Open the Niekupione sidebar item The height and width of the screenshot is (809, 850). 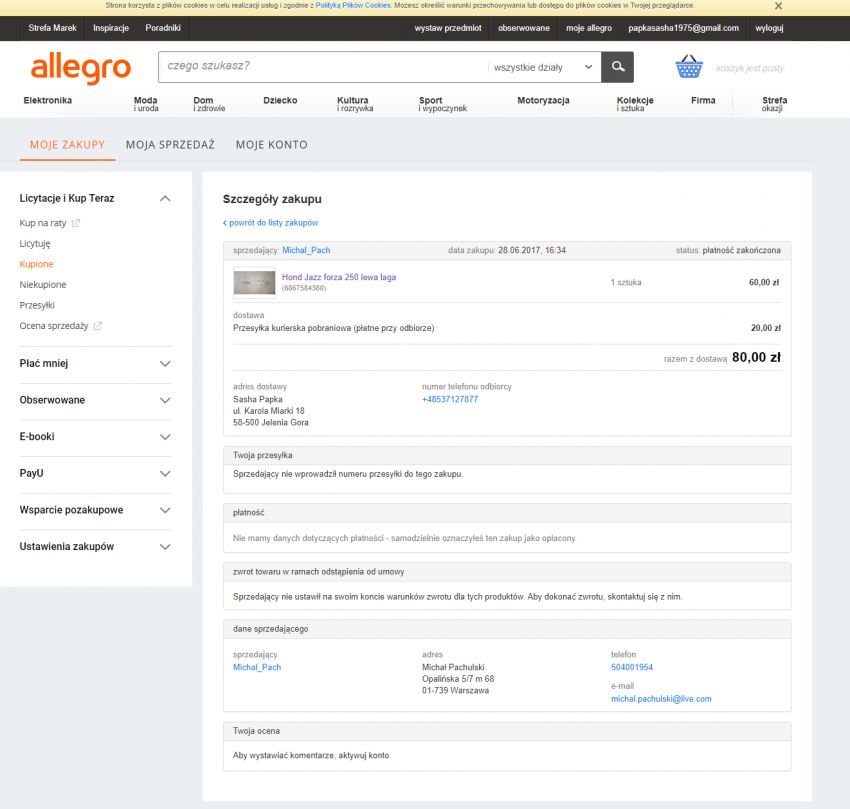(x=43, y=285)
